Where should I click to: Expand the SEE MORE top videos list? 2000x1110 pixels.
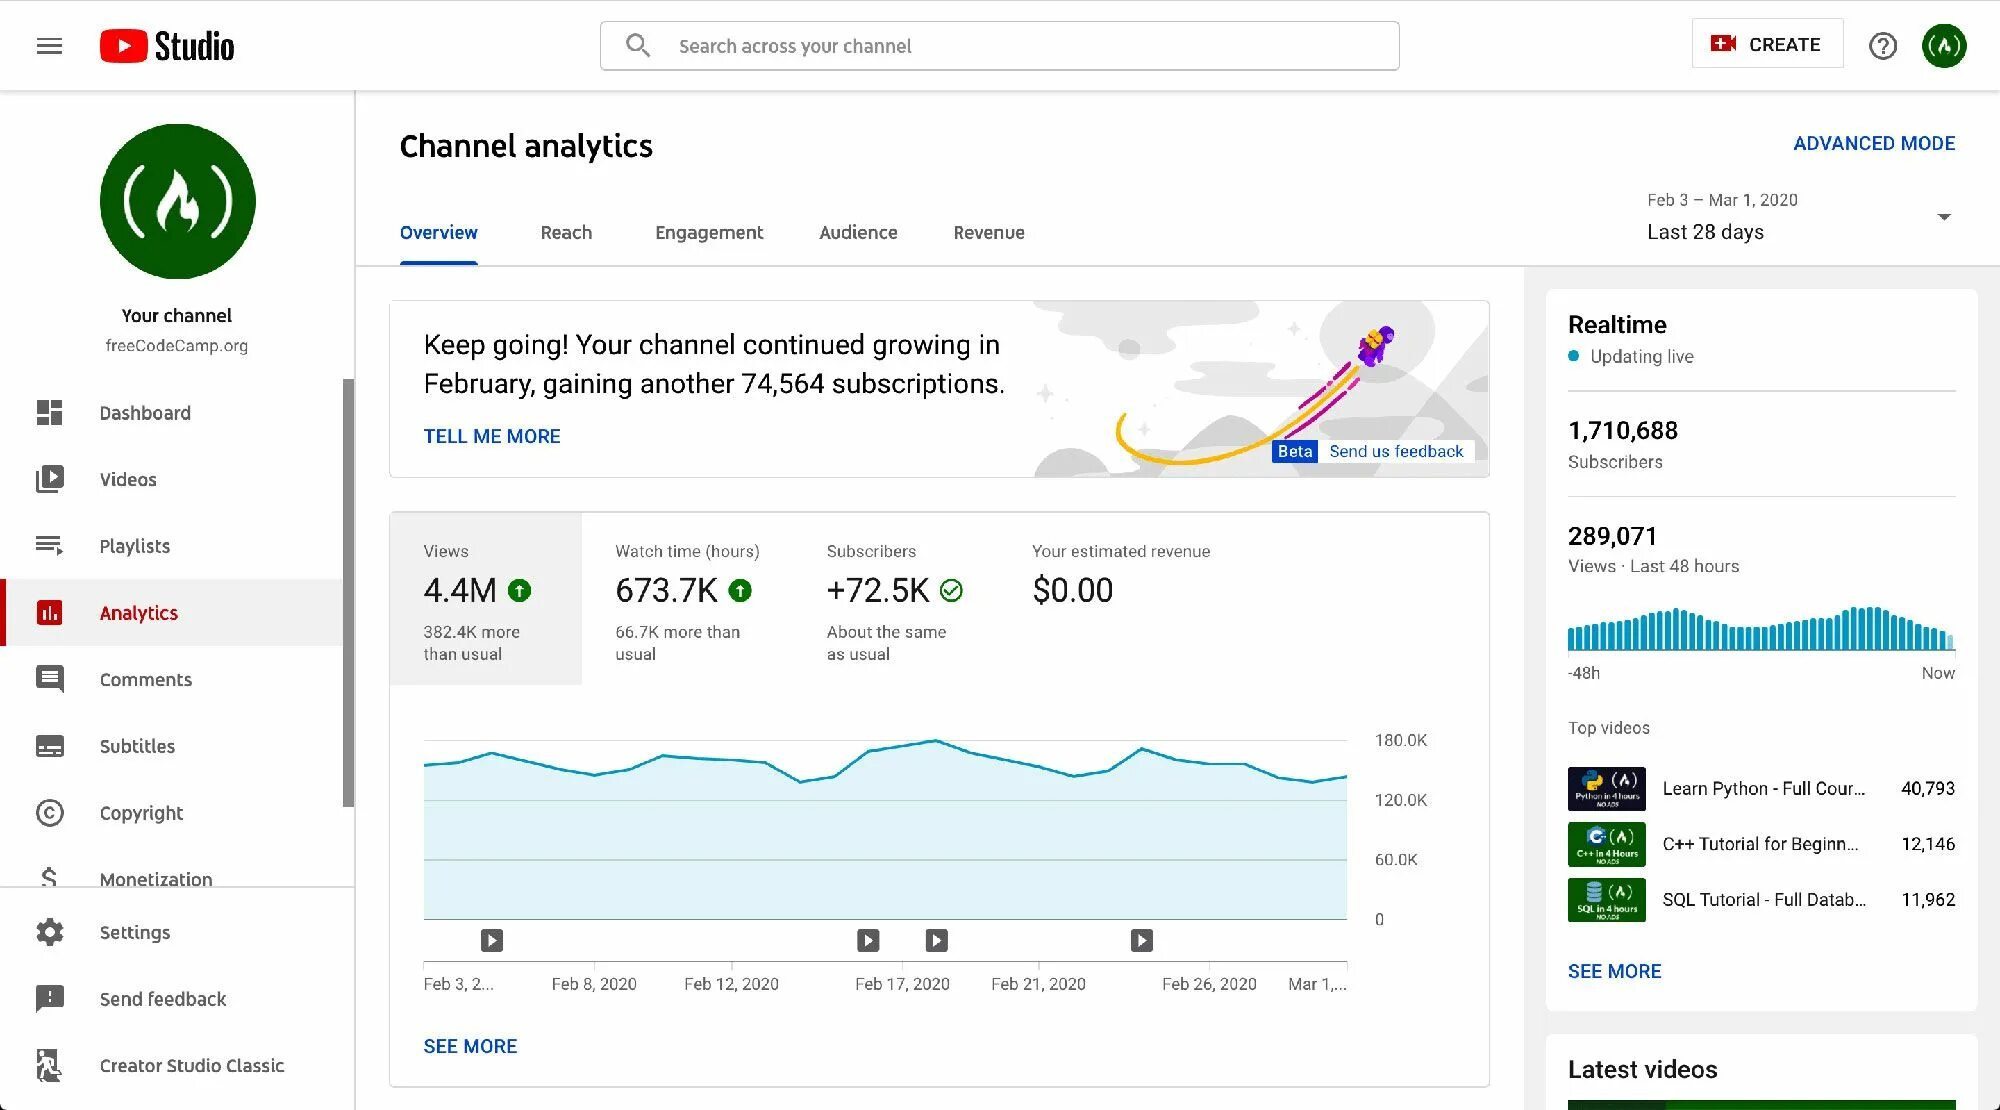click(x=1613, y=971)
